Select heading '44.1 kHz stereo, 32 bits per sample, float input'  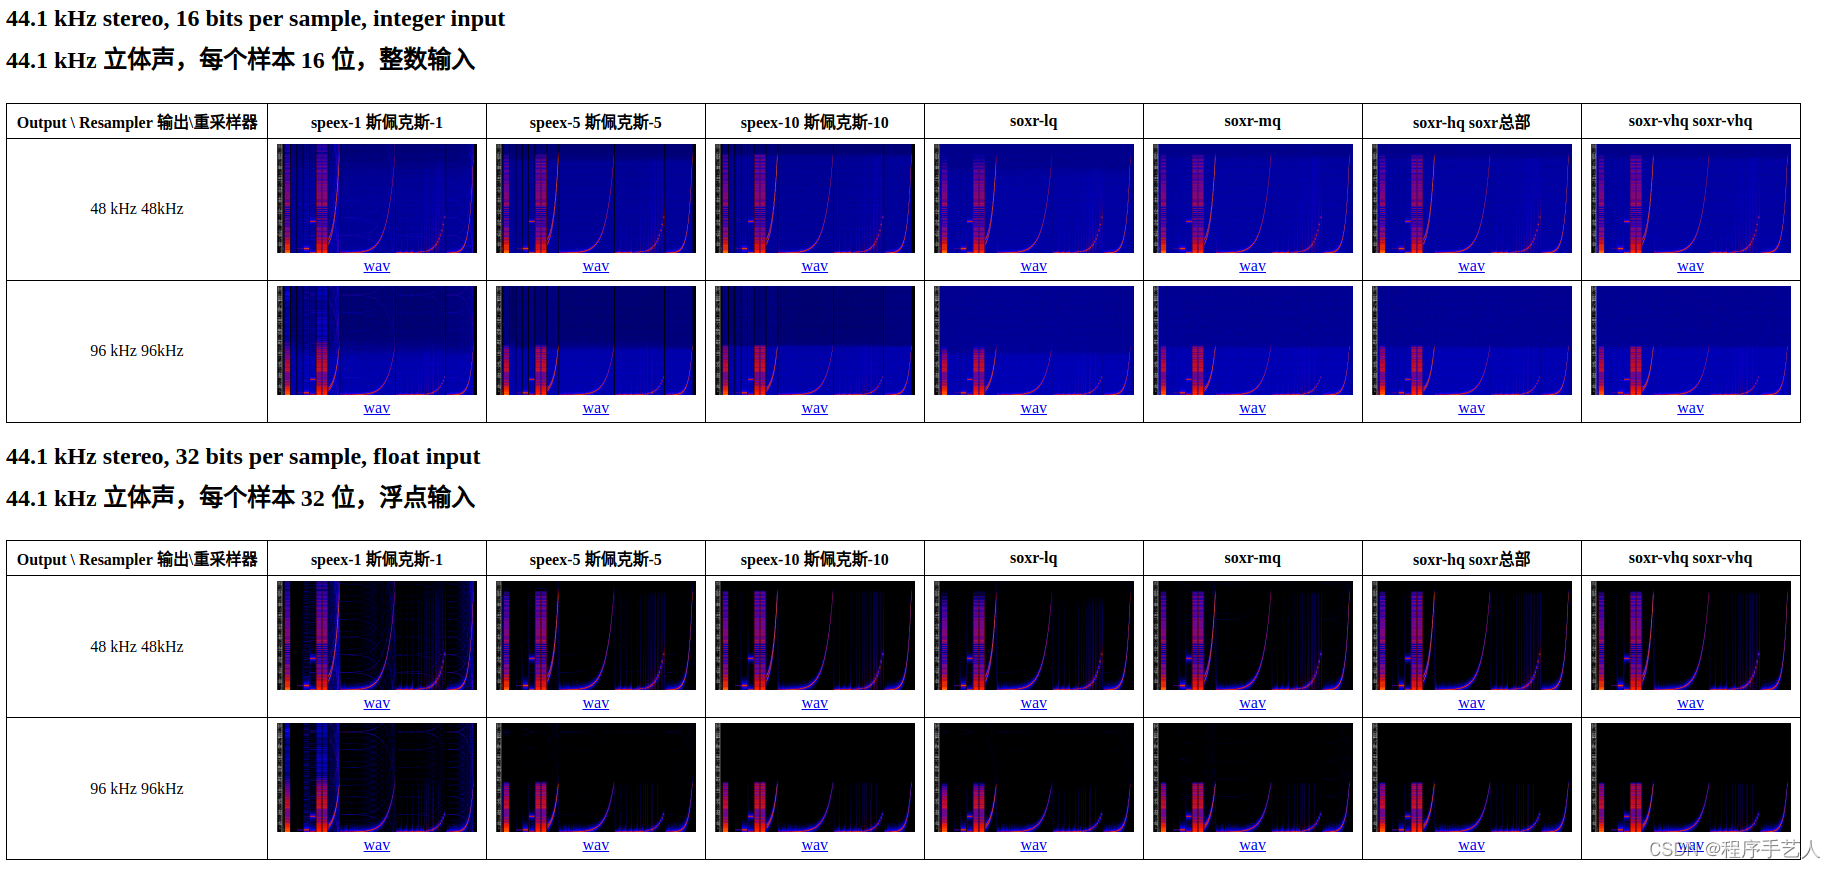(243, 457)
